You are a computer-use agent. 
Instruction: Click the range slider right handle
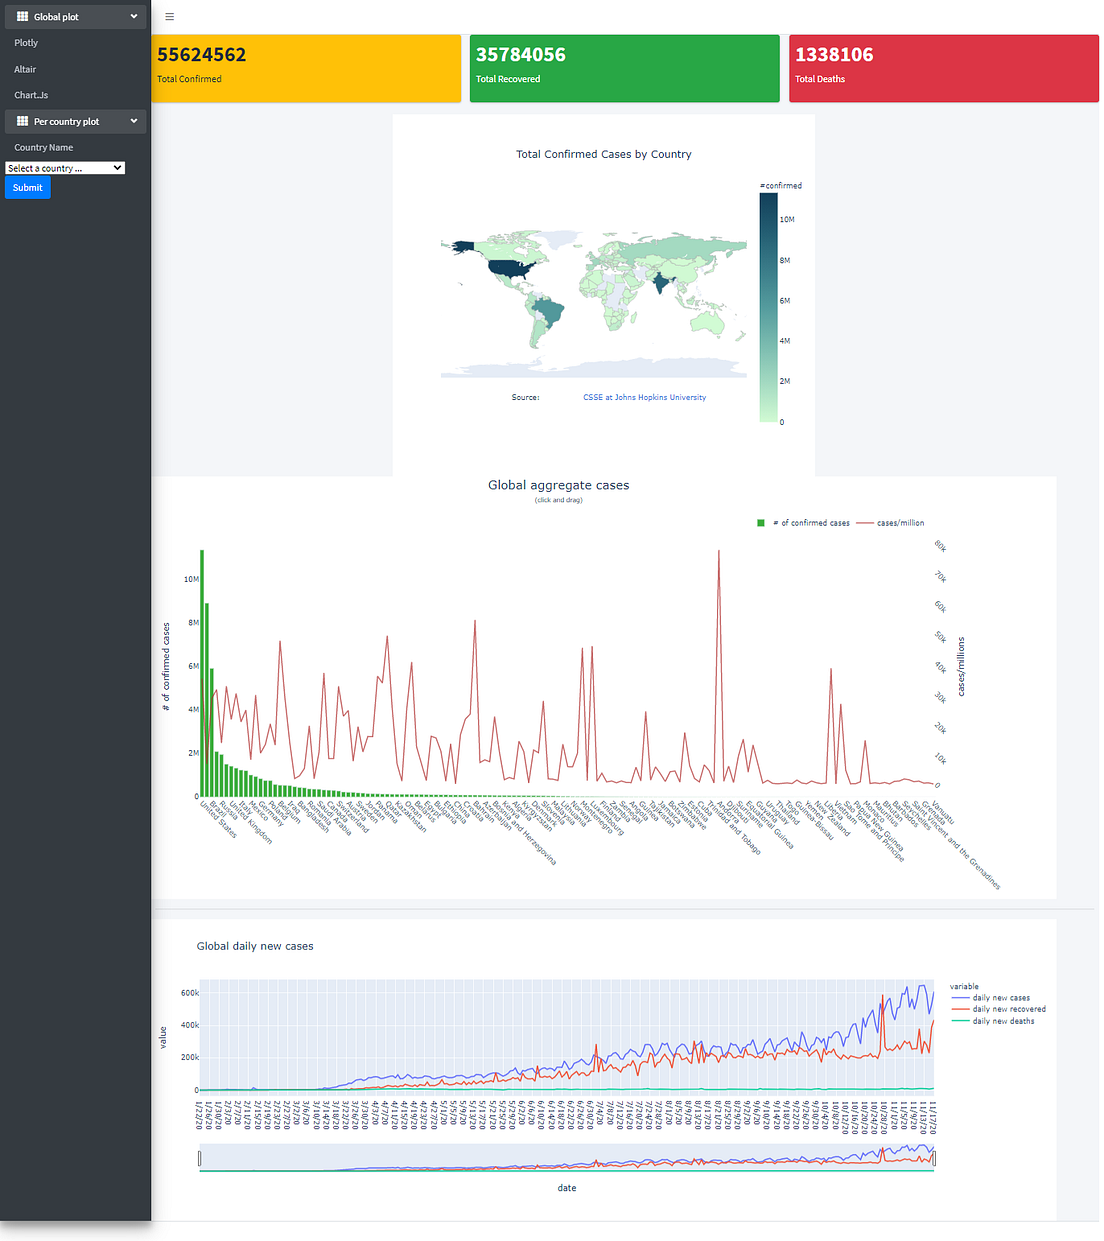[934, 1158]
